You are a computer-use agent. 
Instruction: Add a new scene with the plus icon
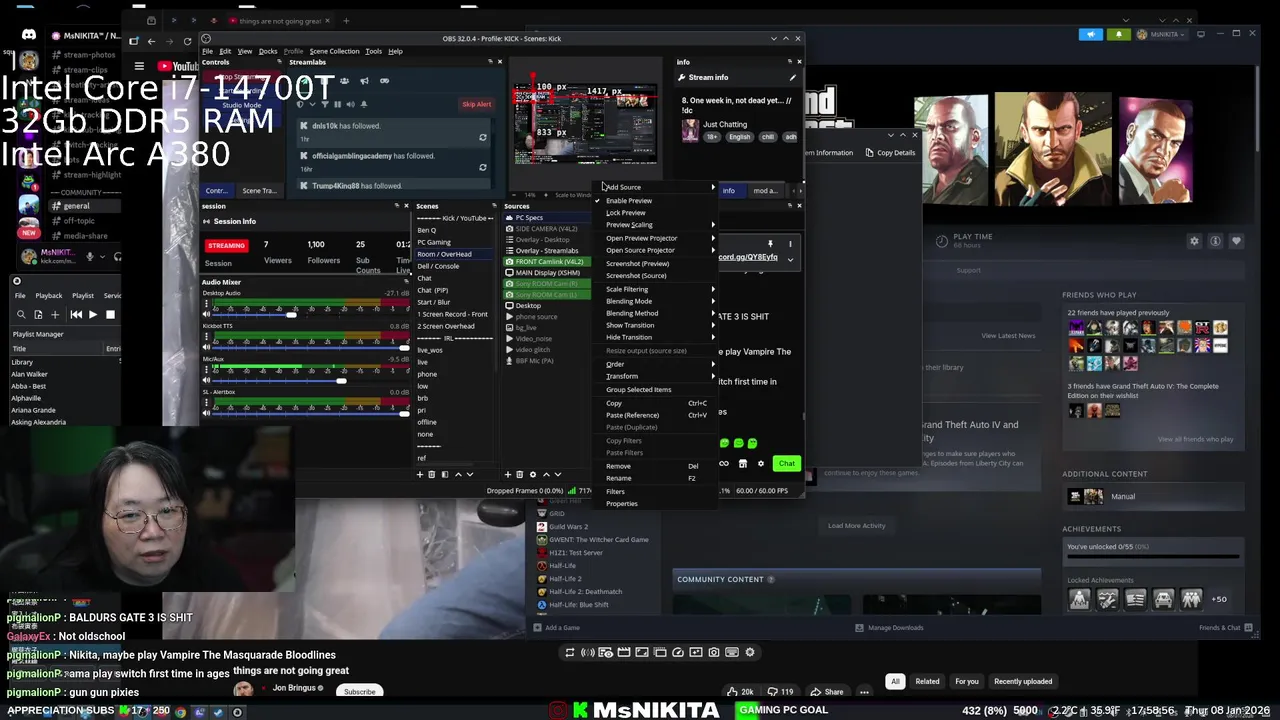(420, 474)
